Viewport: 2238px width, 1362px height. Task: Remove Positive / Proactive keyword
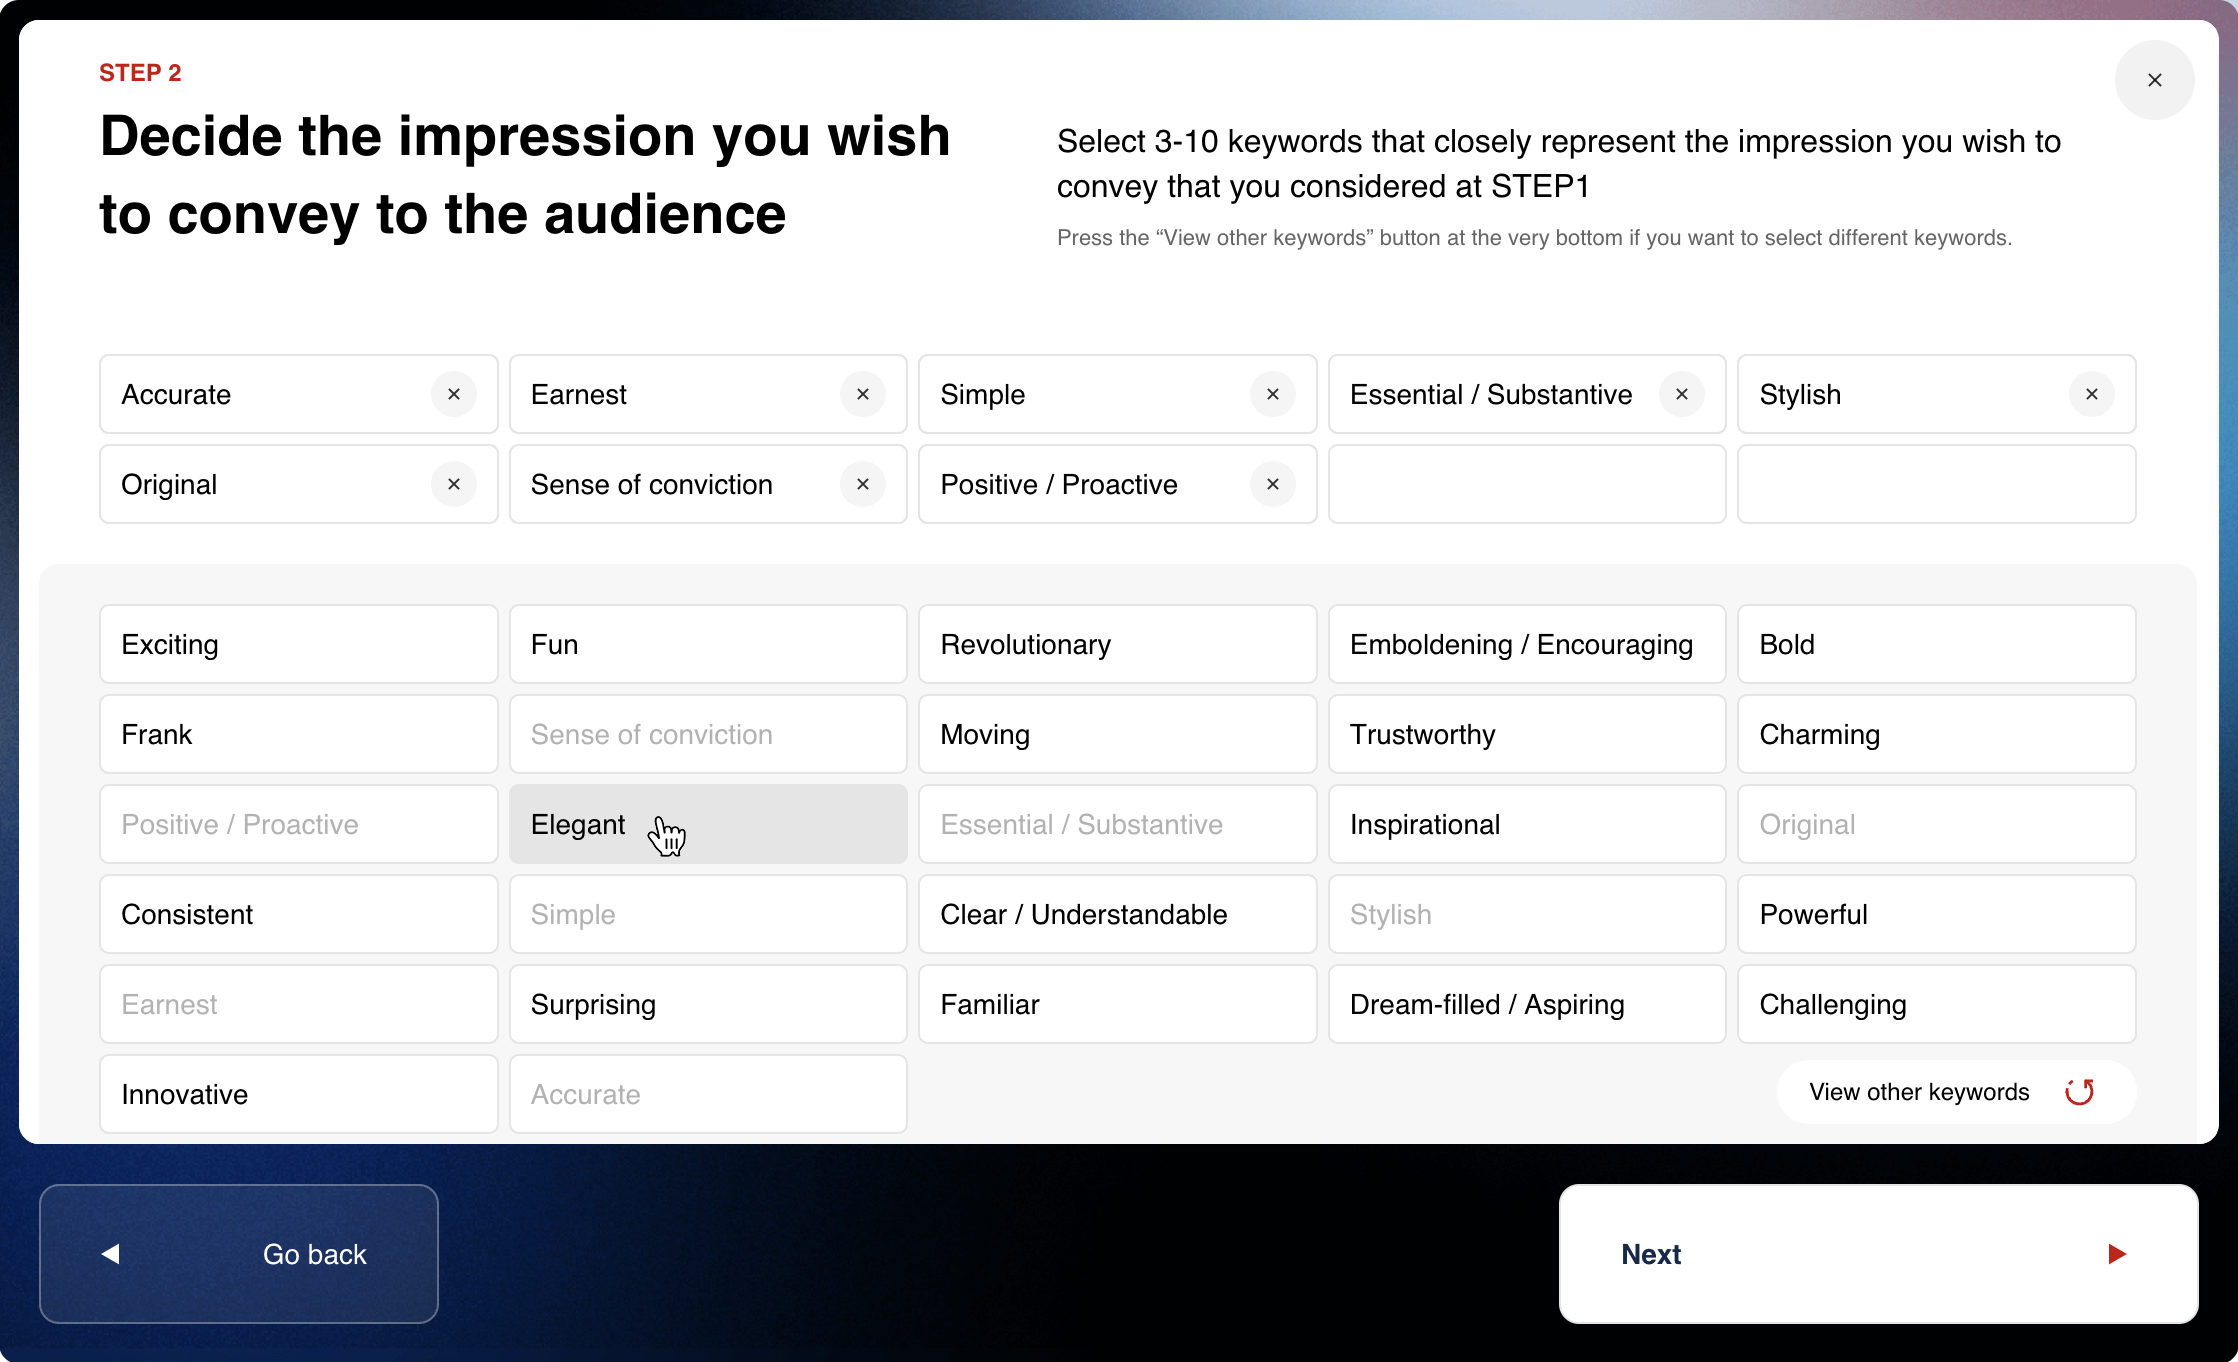(x=1272, y=484)
